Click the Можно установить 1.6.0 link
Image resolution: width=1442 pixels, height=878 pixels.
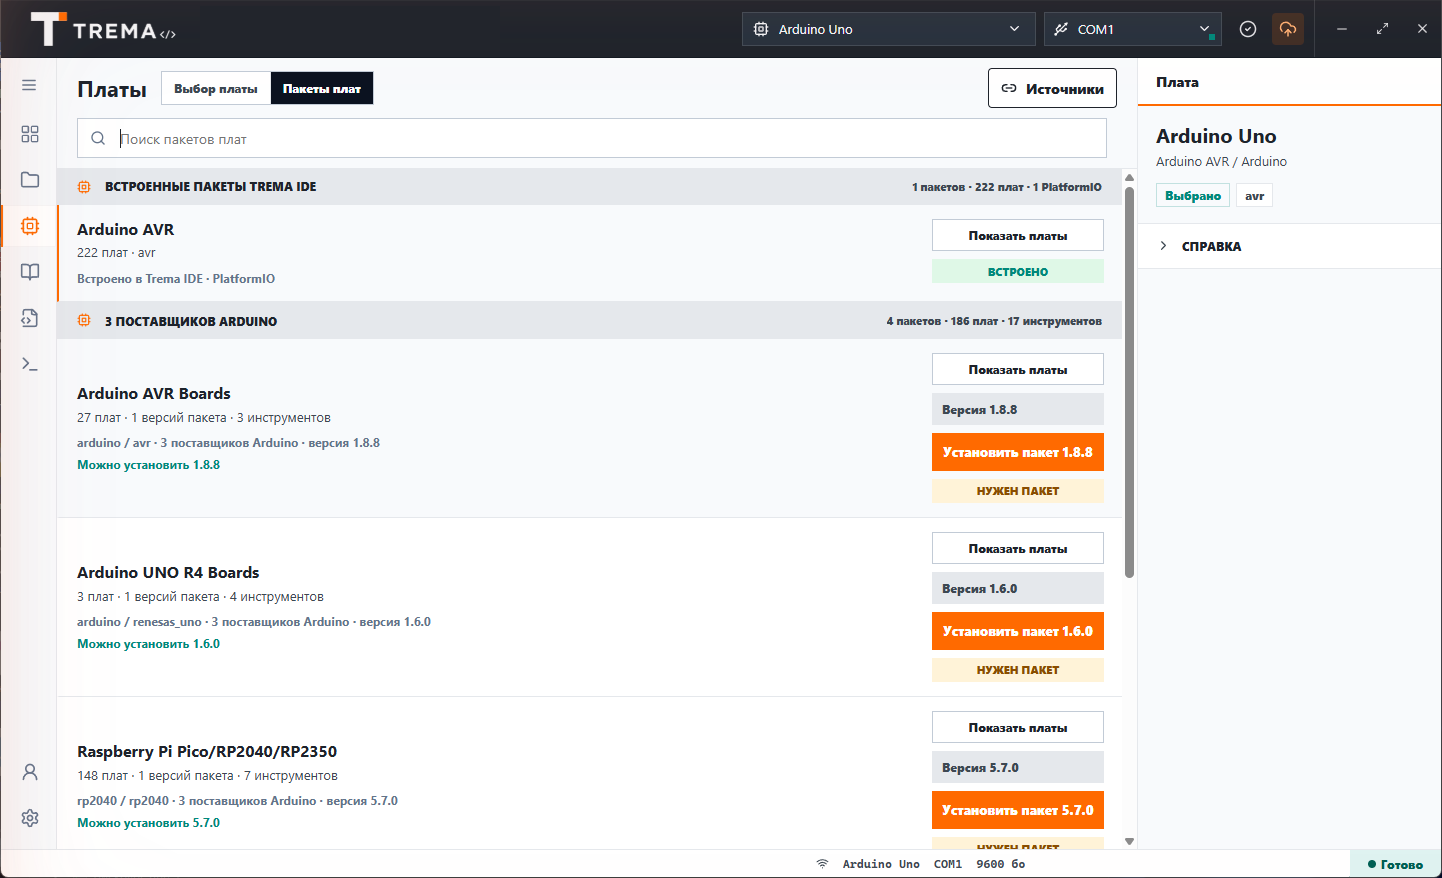click(148, 644)
